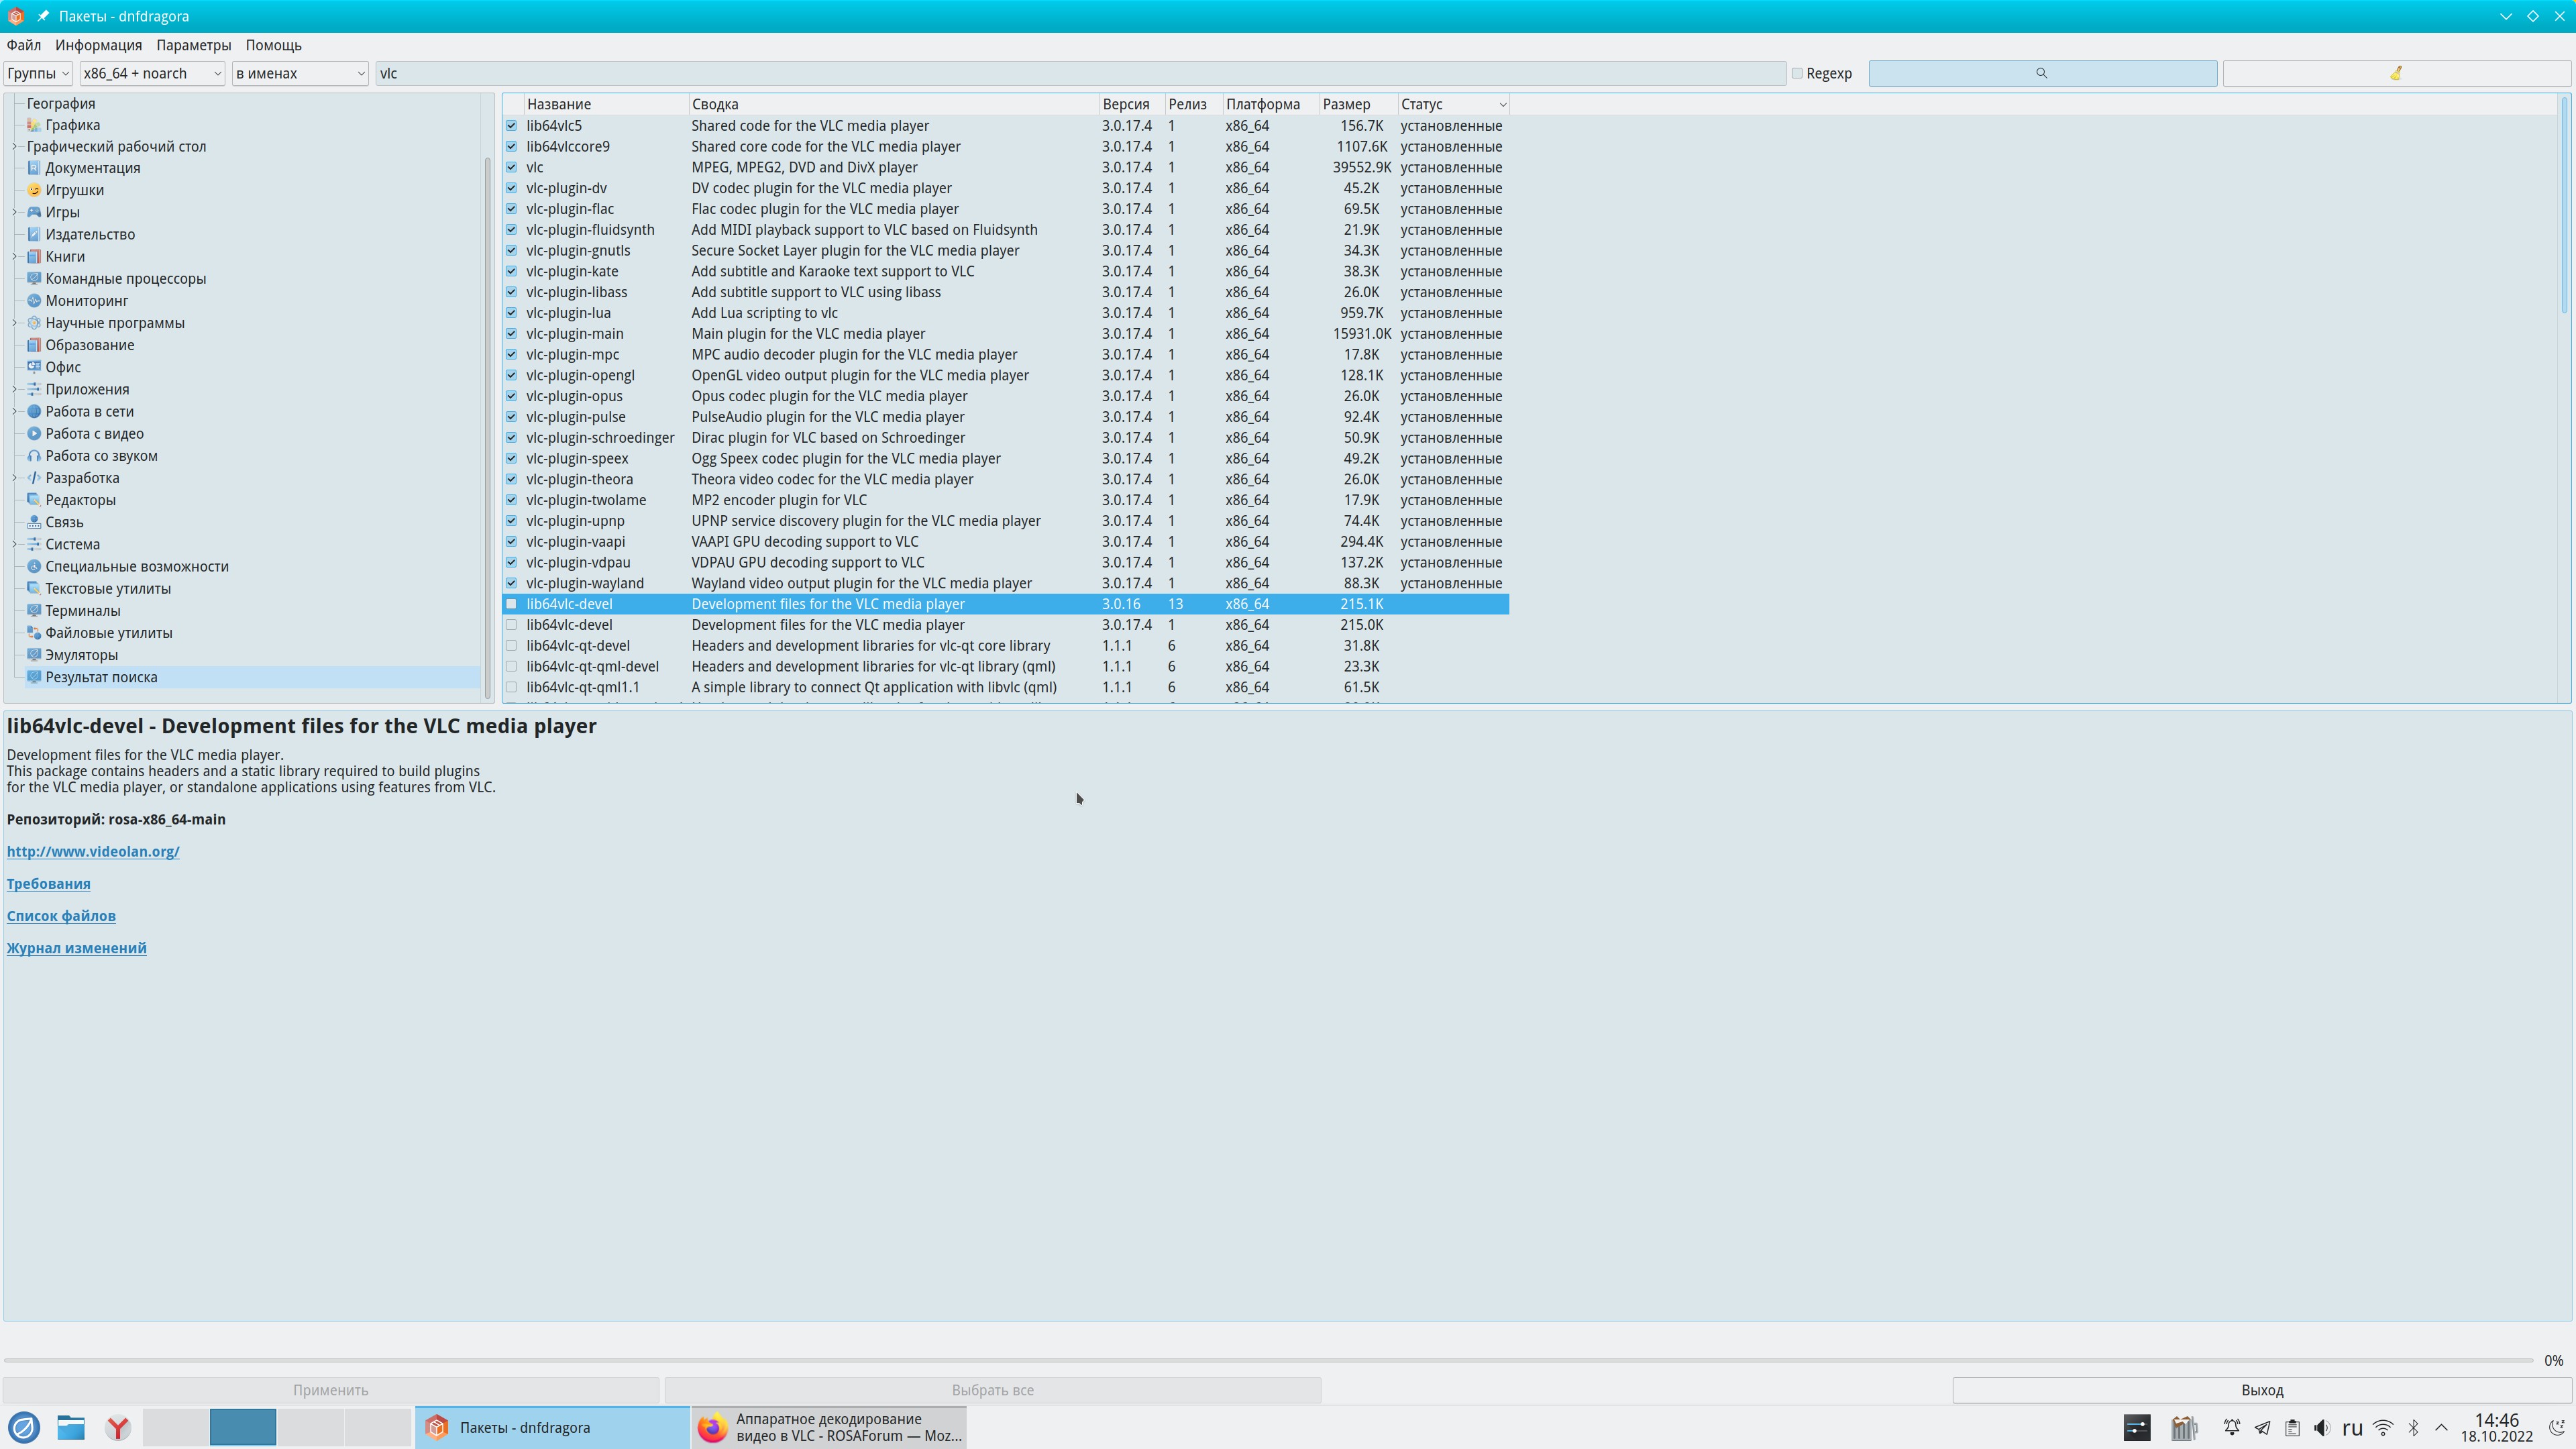Screen dimensions: 2576x1449
Task: Uncheck the vlc-plugin-wayland package checkbox
Action: pyautogui.click(x=512, y=583)
